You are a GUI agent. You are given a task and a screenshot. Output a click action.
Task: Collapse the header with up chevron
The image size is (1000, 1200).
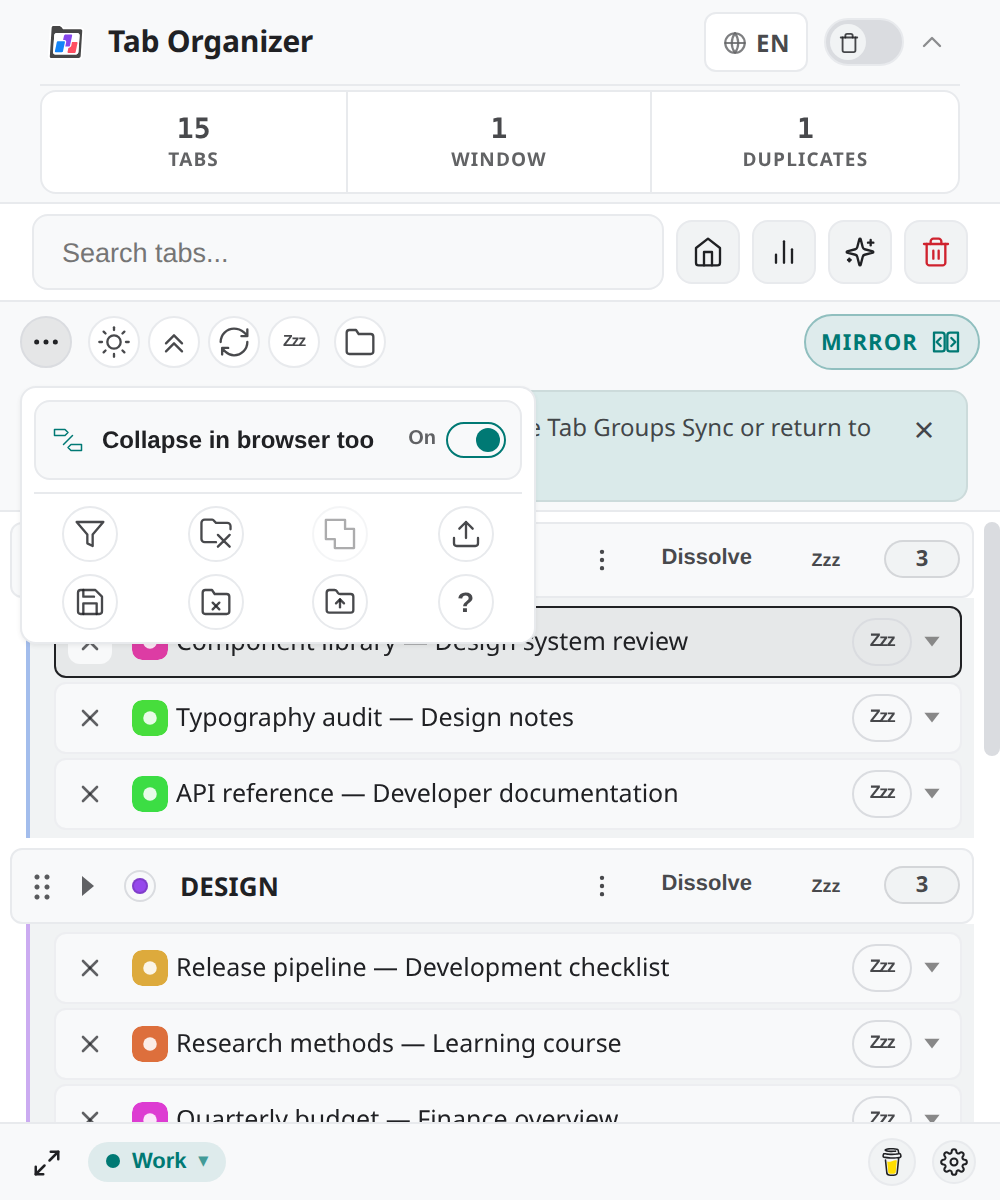tap(932, 43)
